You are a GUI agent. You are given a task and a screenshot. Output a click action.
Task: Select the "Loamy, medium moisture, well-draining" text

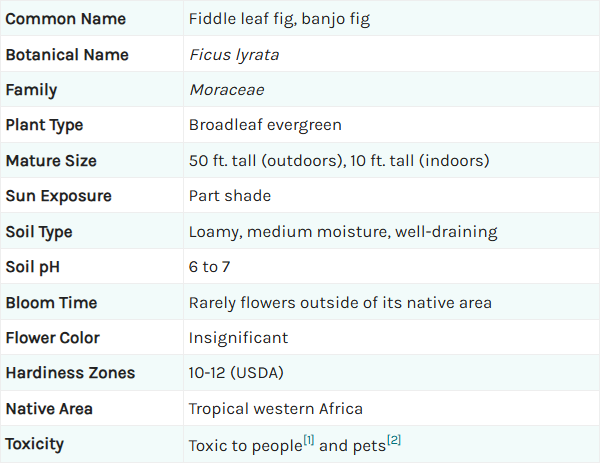click(343, 232)
